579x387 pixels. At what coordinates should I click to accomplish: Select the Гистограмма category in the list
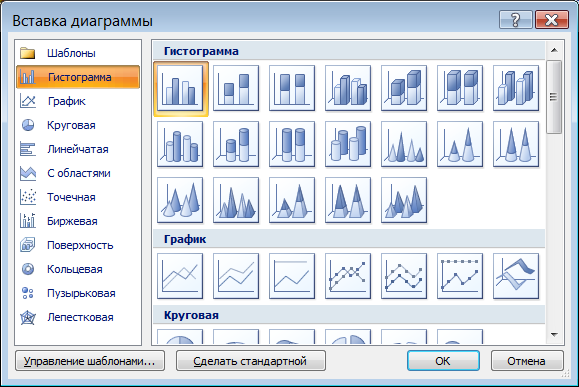tap(78, 77)
